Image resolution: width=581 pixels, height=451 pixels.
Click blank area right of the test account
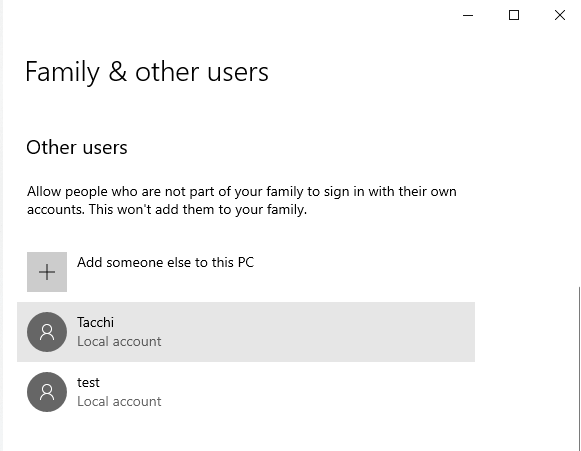click(x=315, y=392)
